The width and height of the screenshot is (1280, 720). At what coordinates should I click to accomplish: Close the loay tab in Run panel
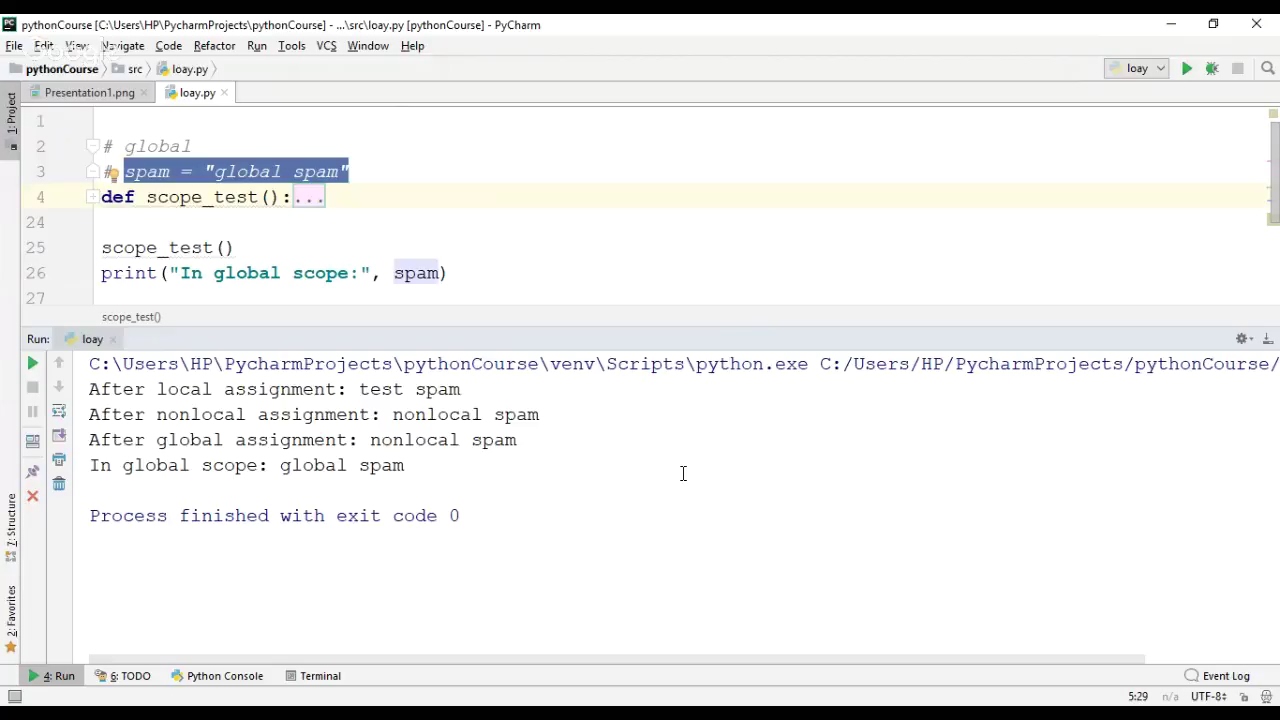pos(114,340)
